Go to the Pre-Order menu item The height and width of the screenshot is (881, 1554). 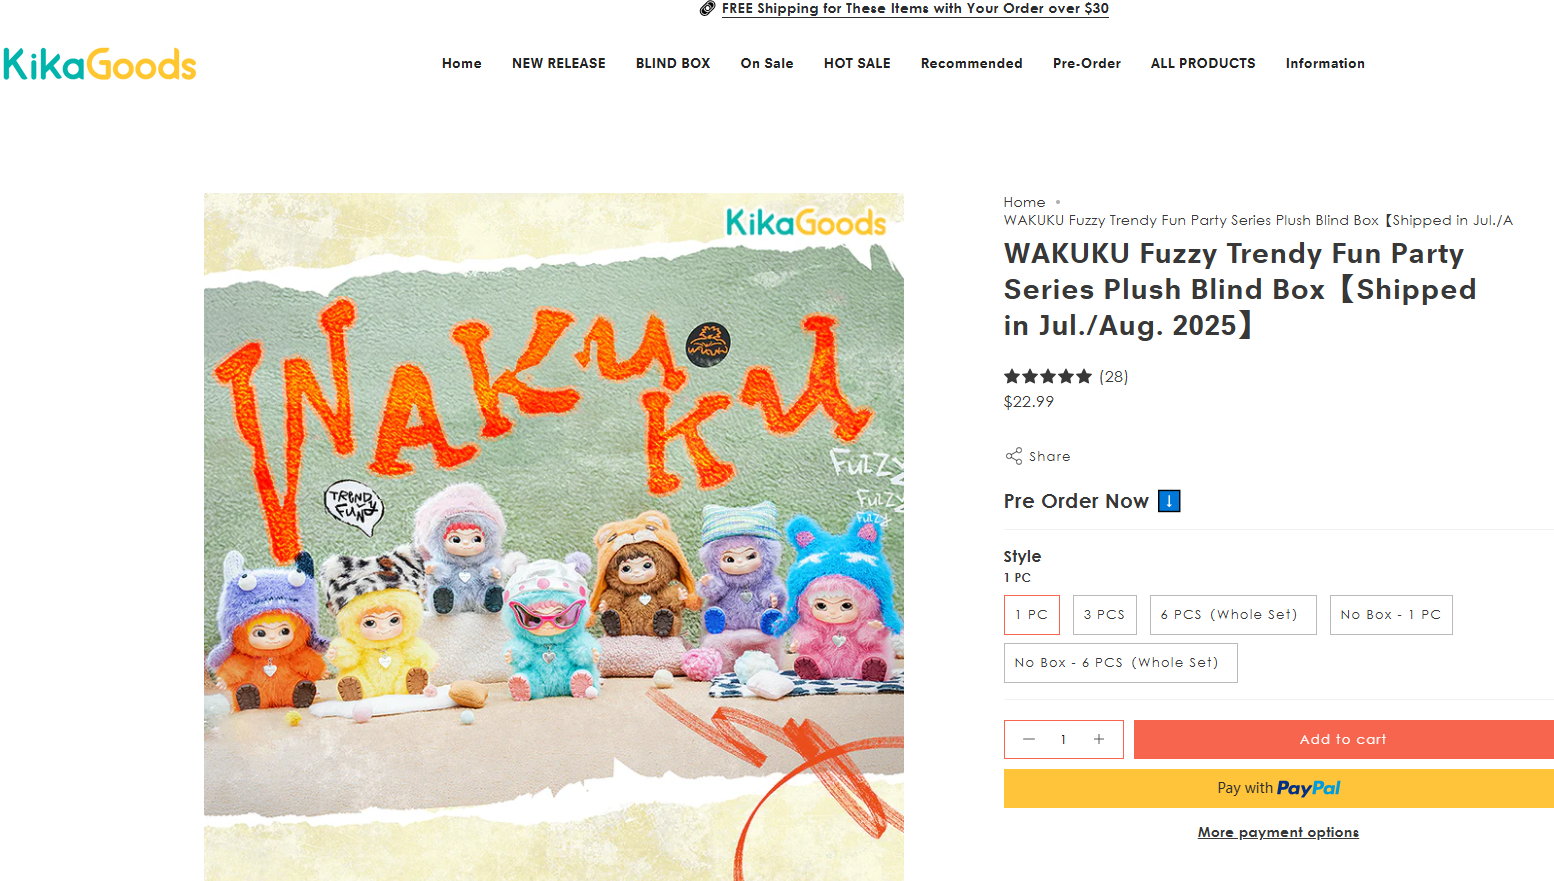click(1086, 63)
